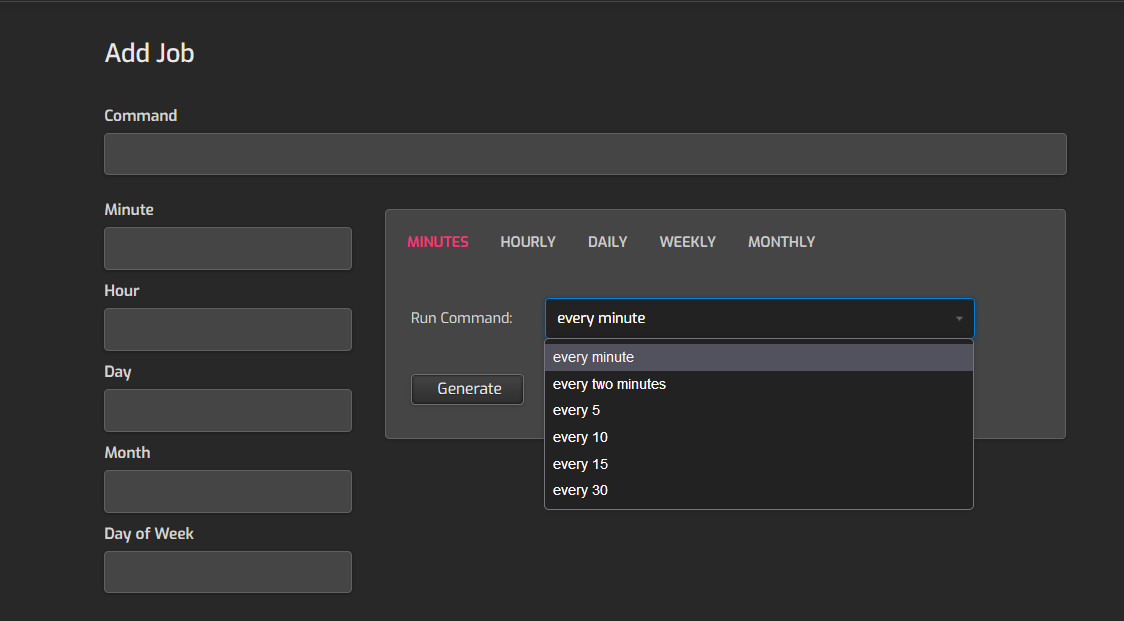This screenshot has height=621, width=1124.
Task: Choose the 'every 15' option
Action: point(580,464)
